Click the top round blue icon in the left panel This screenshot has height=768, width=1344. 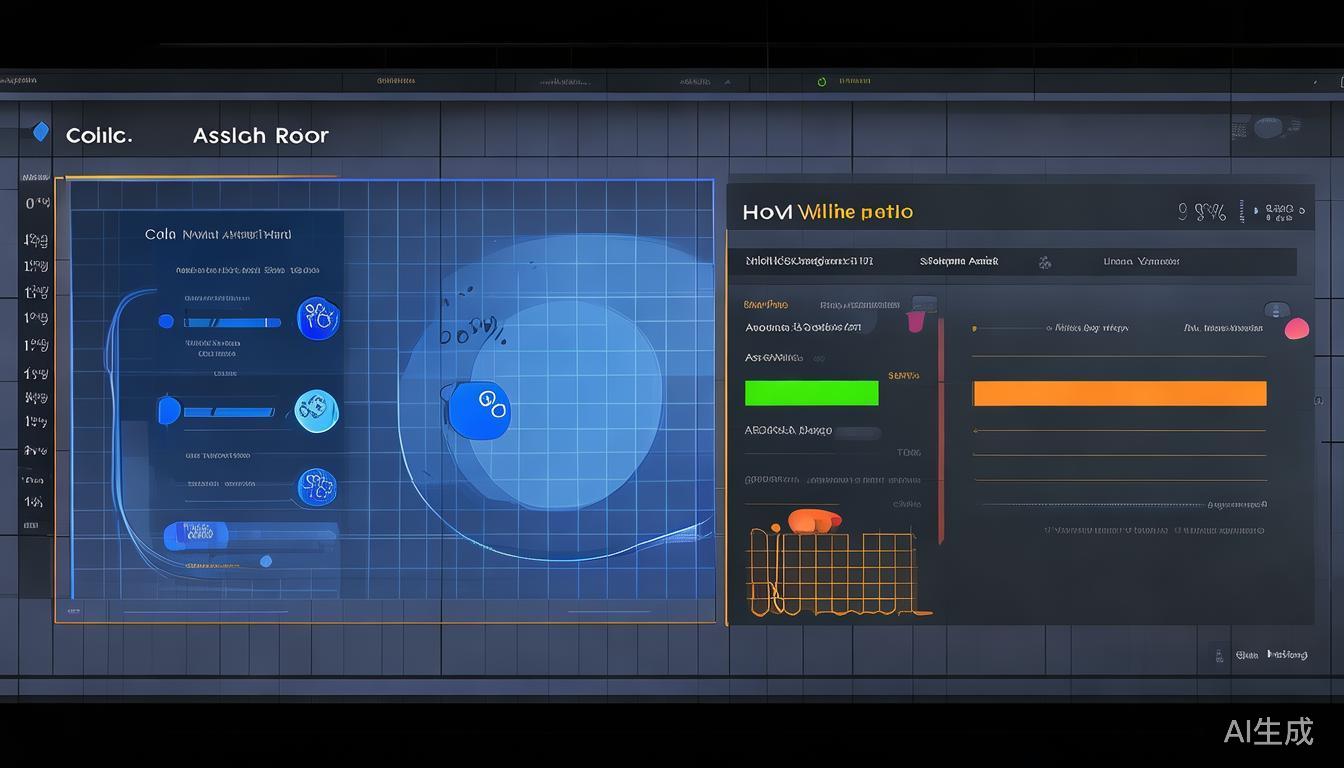318,319
